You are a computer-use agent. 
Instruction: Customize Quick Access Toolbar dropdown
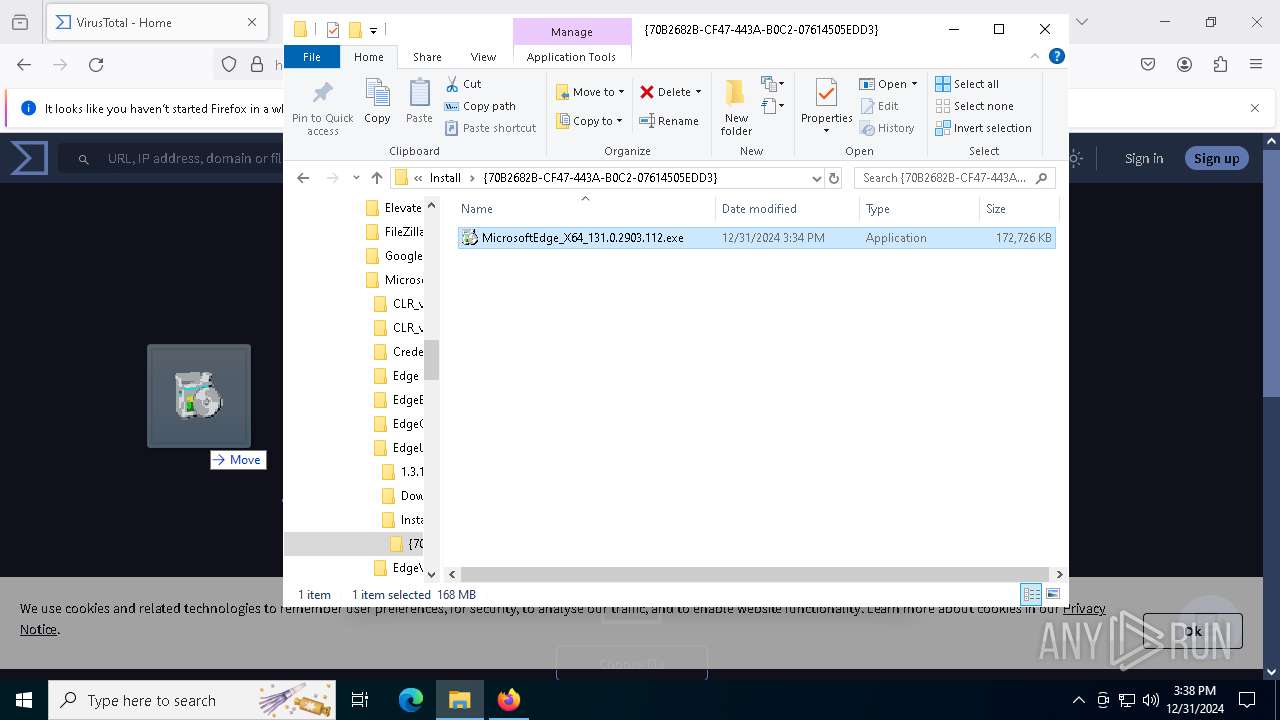pos(373,31)
